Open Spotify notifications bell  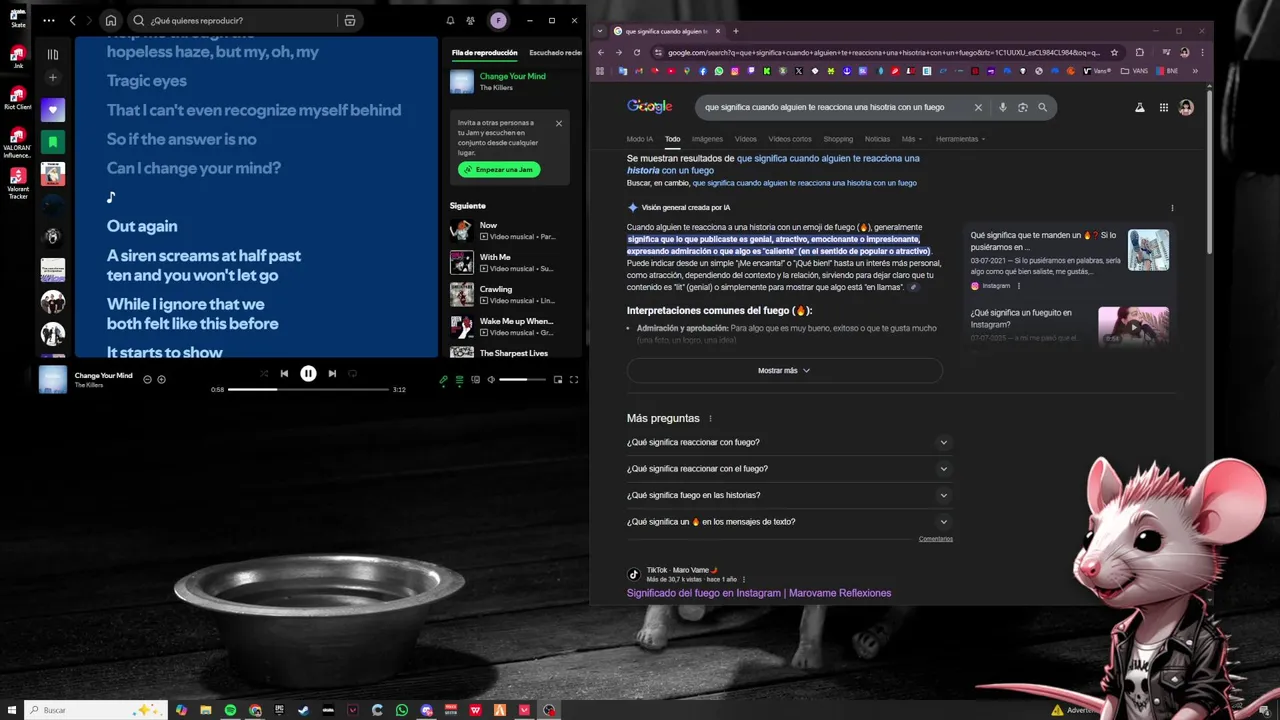click(450, 20)
